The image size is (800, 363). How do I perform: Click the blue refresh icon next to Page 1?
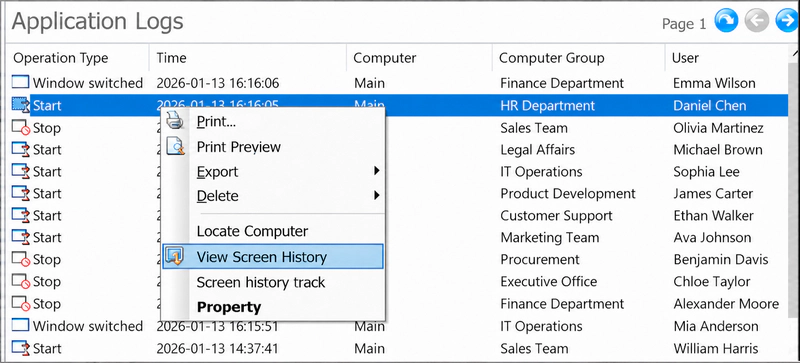point(726,21)
